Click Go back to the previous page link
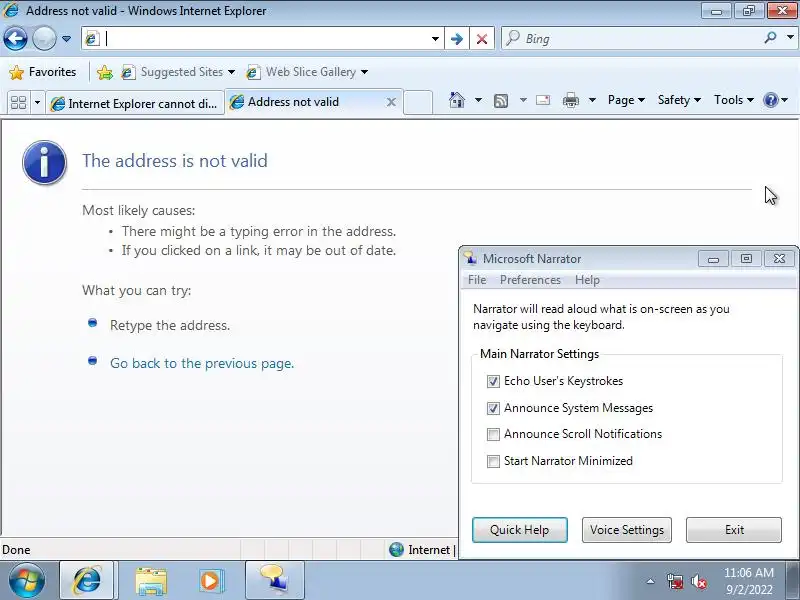 (x=202, y=363)
